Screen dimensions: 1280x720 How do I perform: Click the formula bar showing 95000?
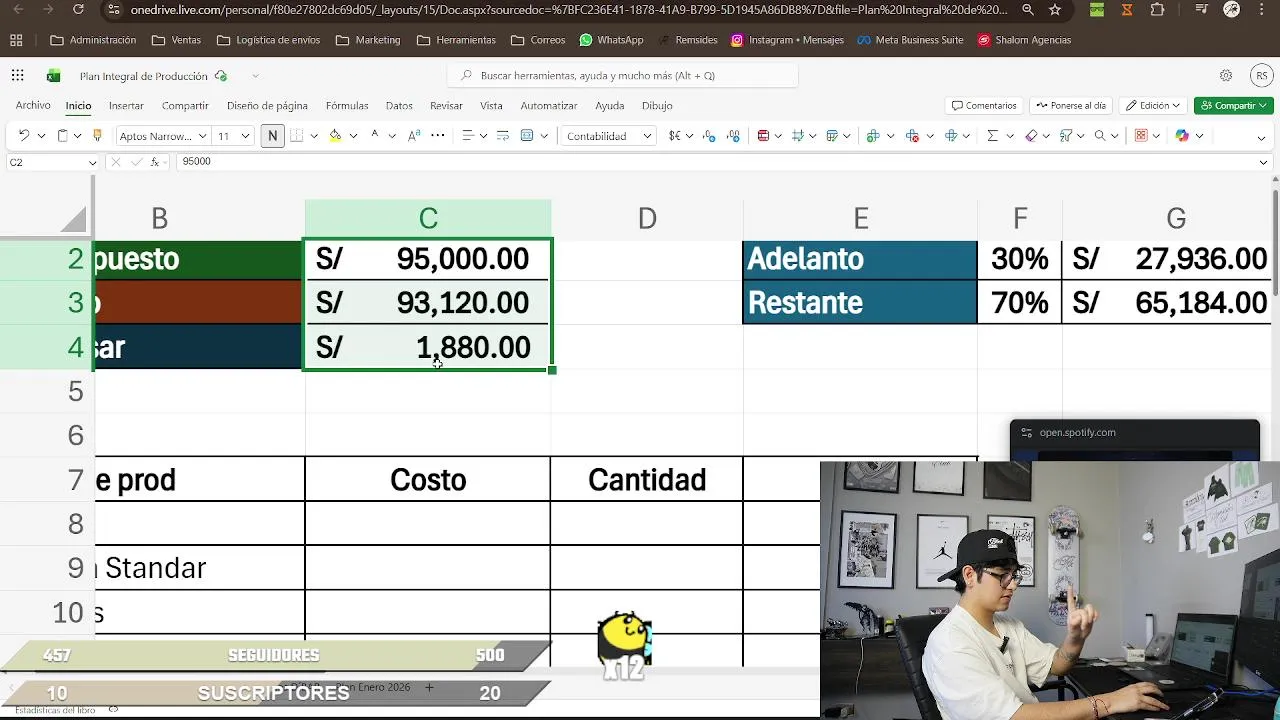[715, 162]
